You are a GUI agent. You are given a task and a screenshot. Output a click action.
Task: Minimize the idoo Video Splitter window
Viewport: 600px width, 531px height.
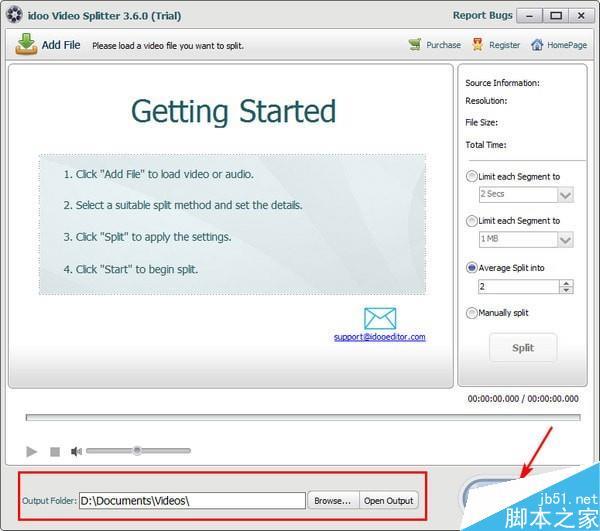(530, 16)
